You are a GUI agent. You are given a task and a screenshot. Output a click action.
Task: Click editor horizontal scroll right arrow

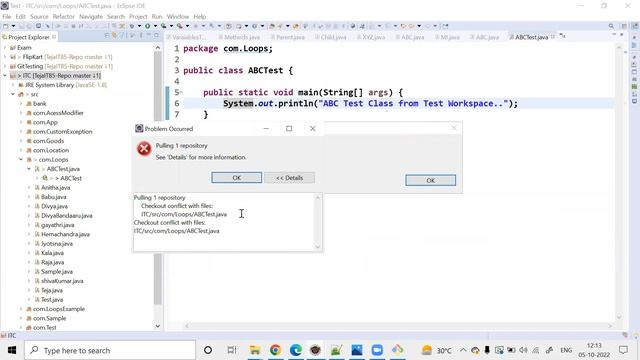[x=610, y=326]
